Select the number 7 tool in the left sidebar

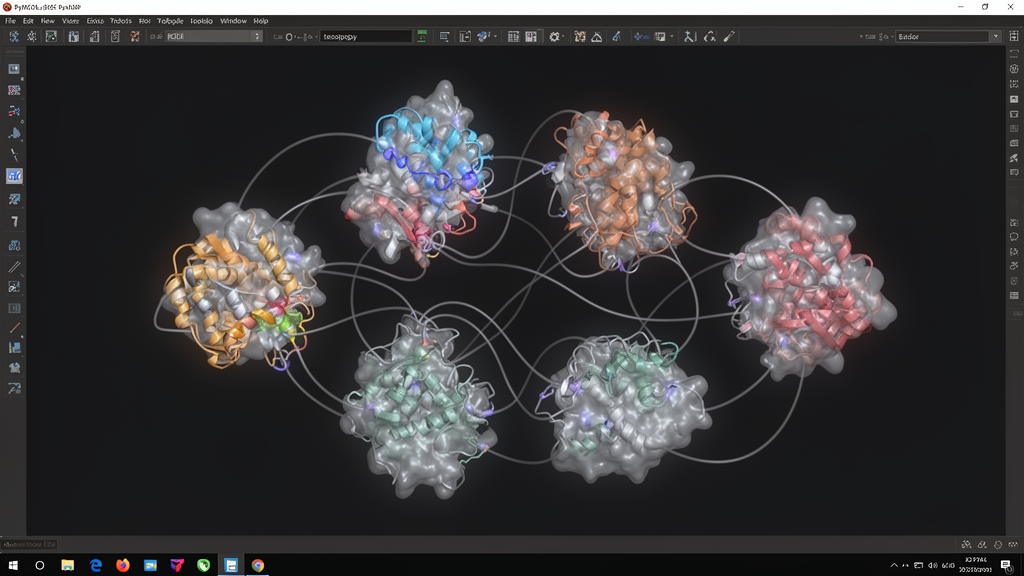14,222
